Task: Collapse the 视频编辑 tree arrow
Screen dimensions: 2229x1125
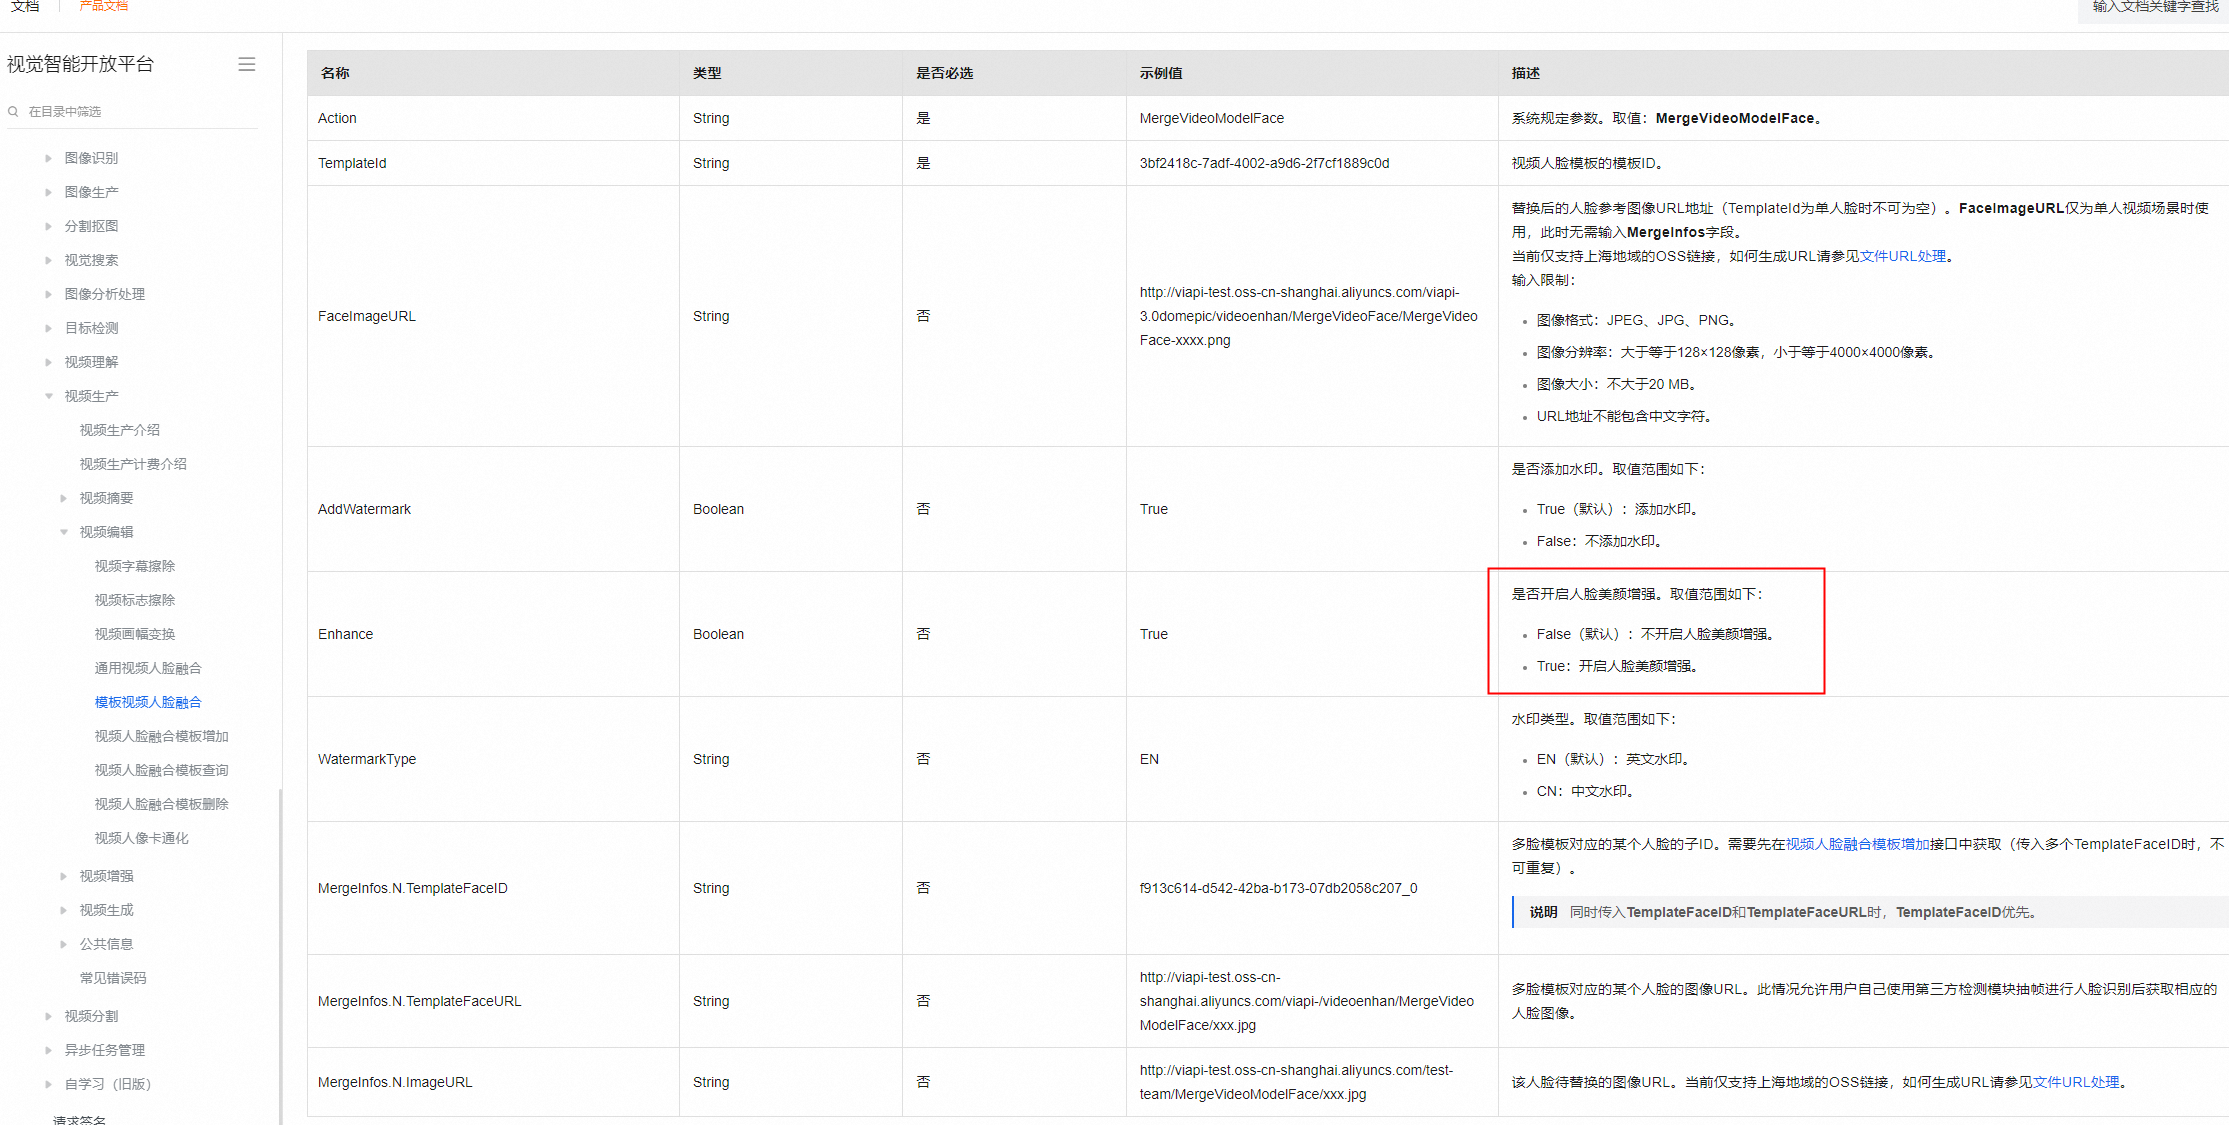Action: (63, 532)
